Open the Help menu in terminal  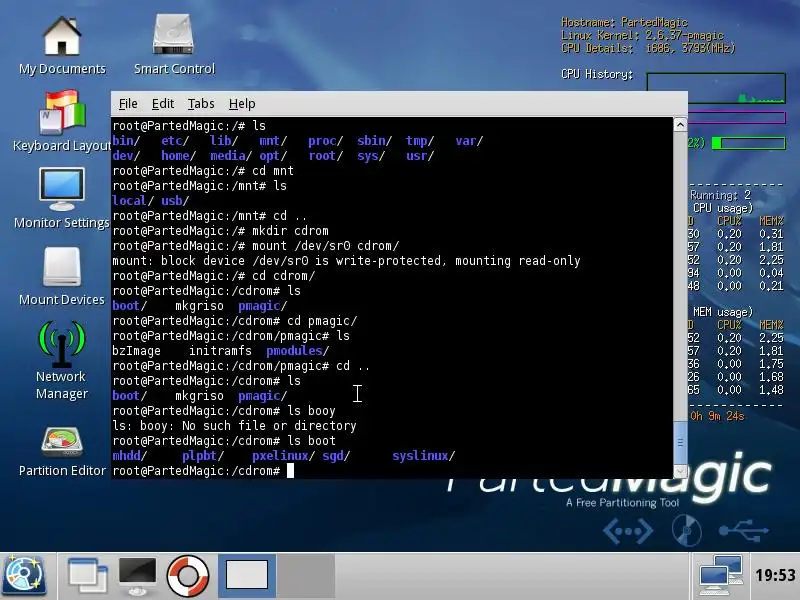pos(242,104)
